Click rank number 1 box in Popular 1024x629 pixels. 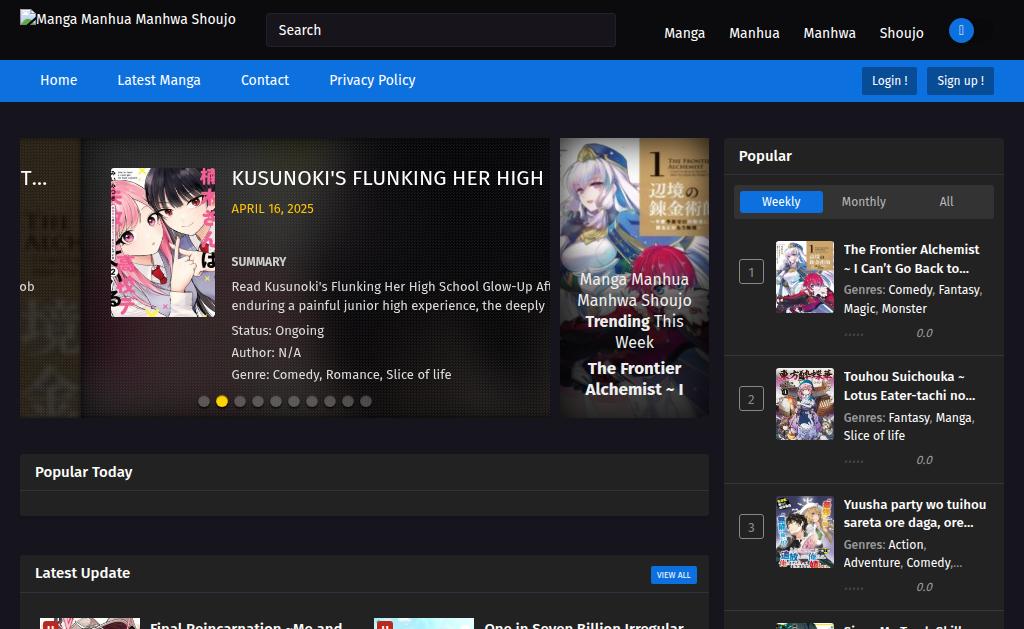click(751, 272)
